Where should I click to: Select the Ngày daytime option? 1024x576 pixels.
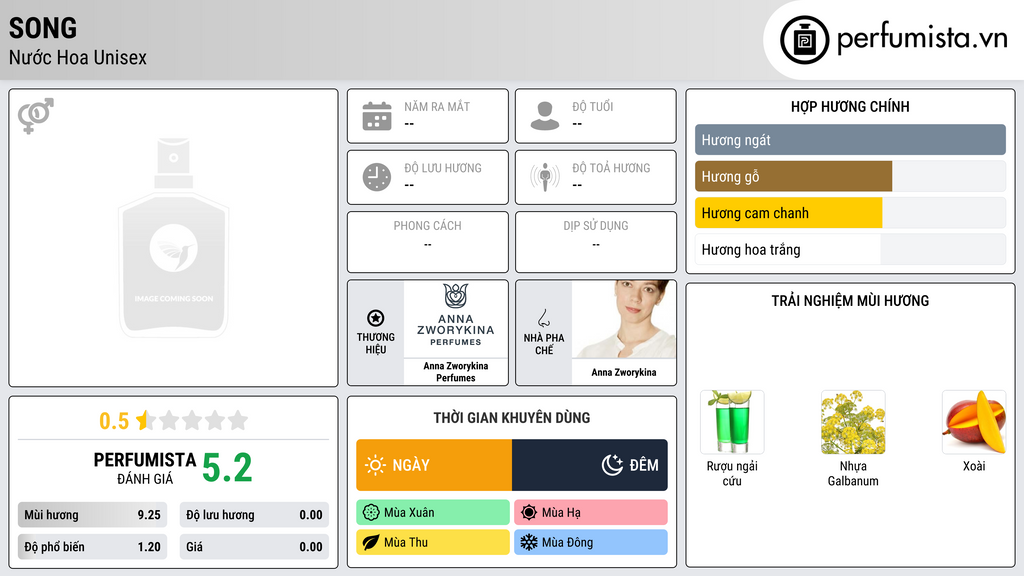(x=434, y=465)
